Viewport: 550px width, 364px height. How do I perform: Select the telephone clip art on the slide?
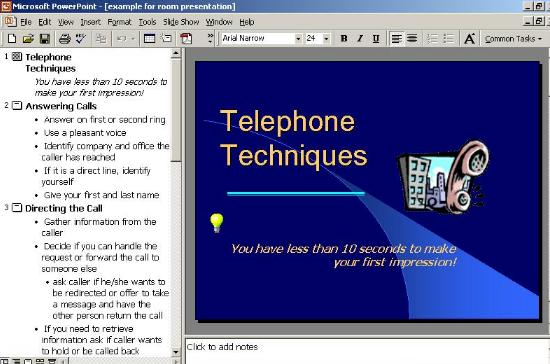pos(443,177)
